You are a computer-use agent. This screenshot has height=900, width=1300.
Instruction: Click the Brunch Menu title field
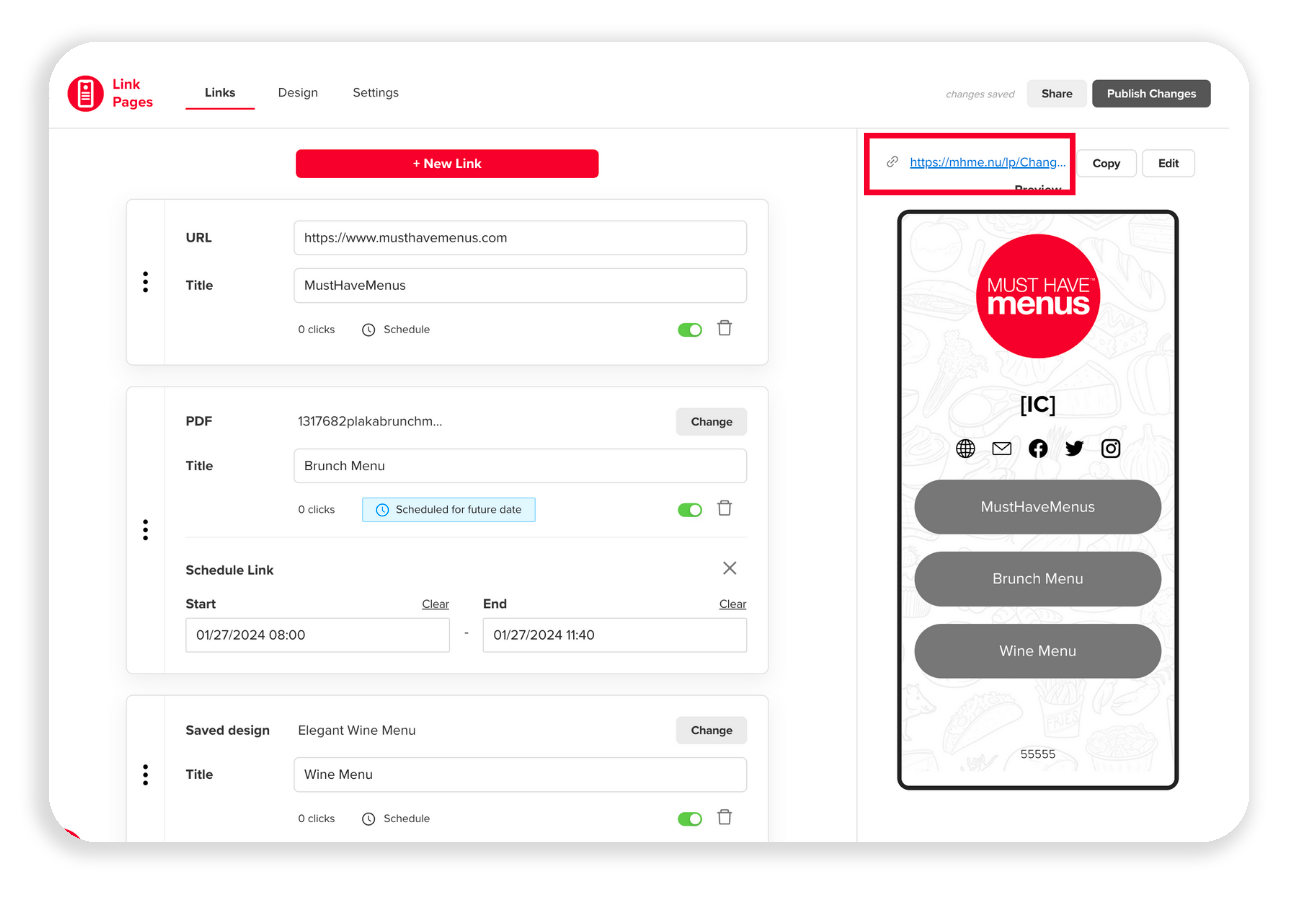click(x=520, y=466)
